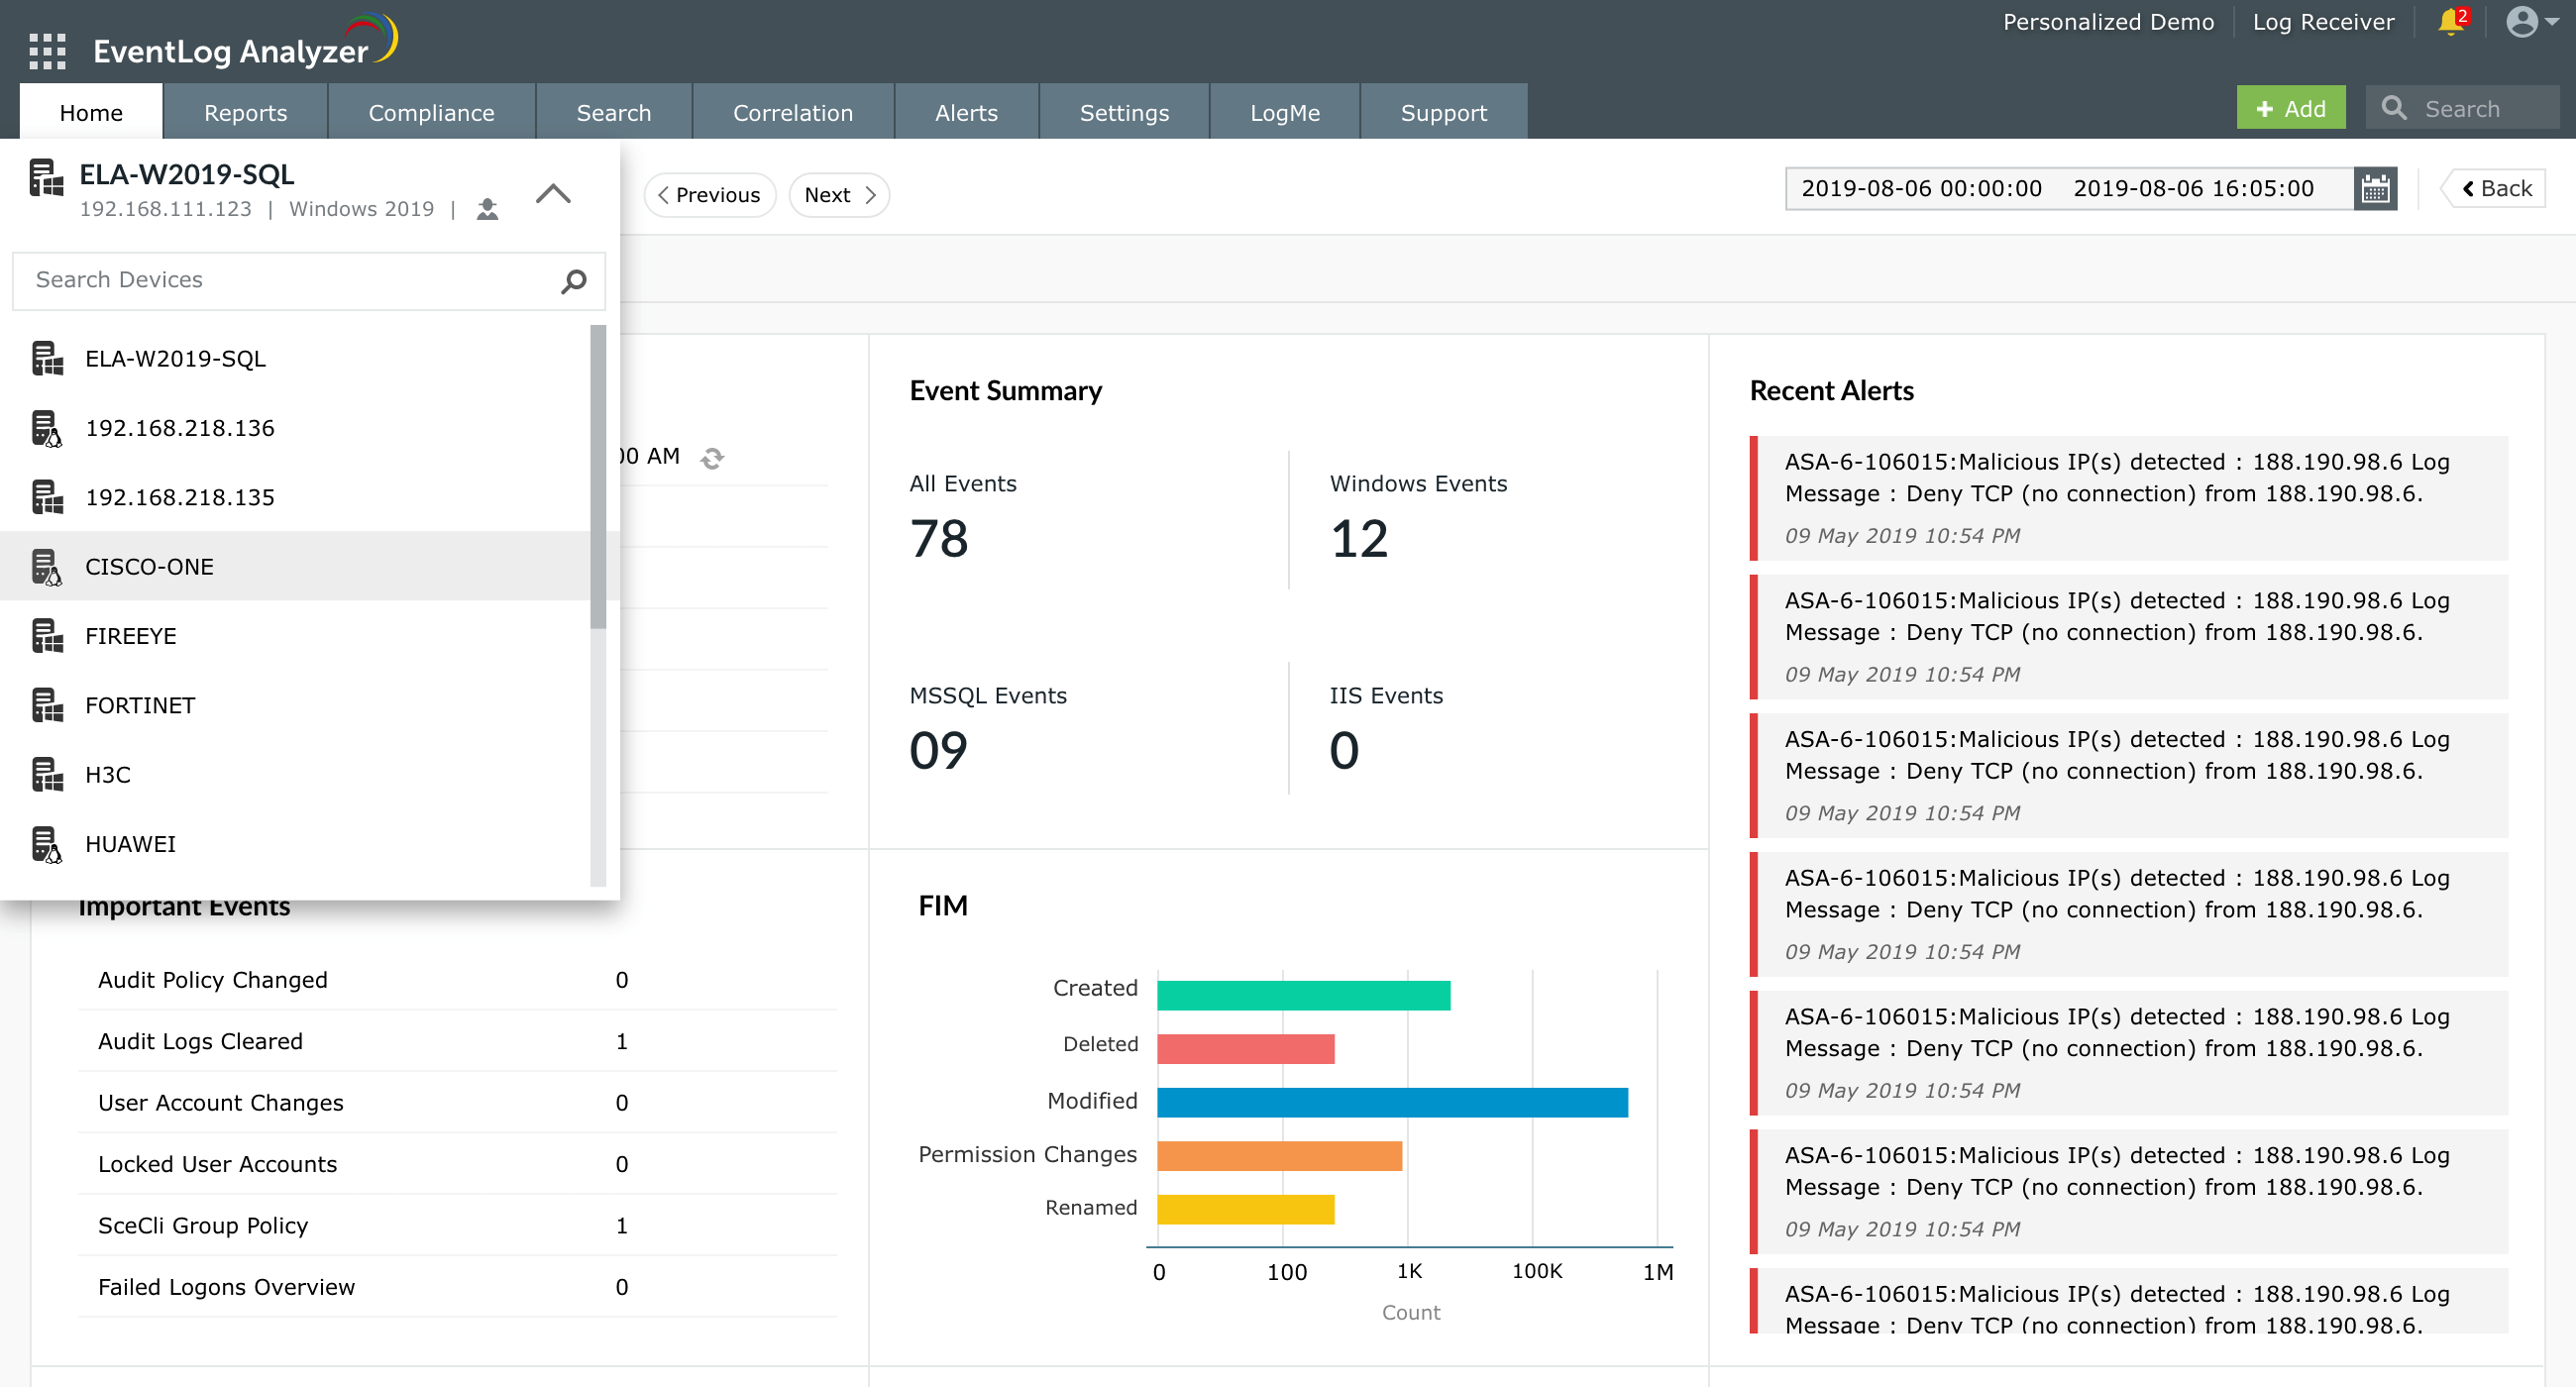Open the Compliance tab
Screen dimensions: 2576x1387
(431, 112)
